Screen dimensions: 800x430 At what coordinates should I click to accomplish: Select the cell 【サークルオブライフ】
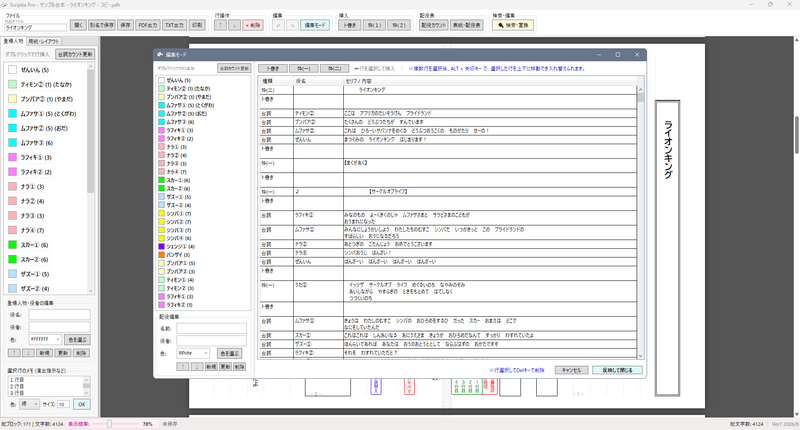(x=490, y=192)
